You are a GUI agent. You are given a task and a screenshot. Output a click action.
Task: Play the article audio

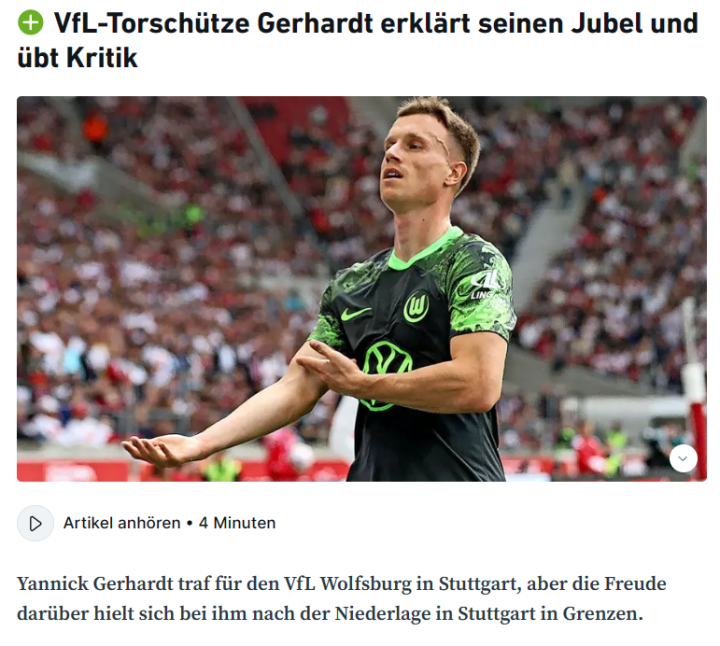35,523
